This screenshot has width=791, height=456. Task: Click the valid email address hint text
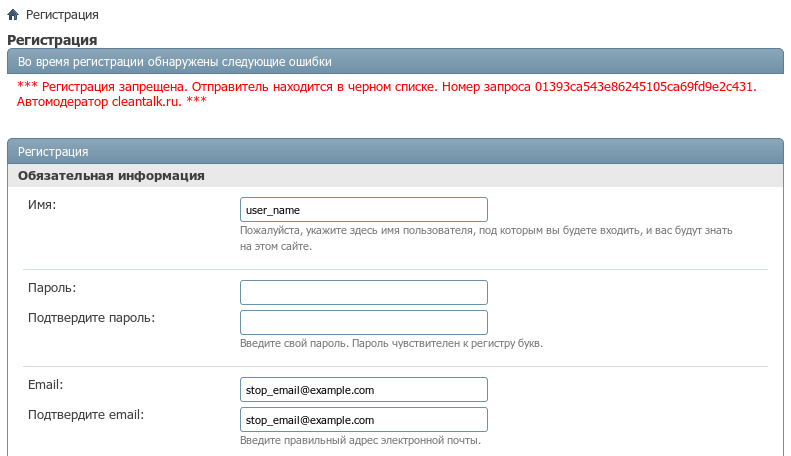coord(360,440)
